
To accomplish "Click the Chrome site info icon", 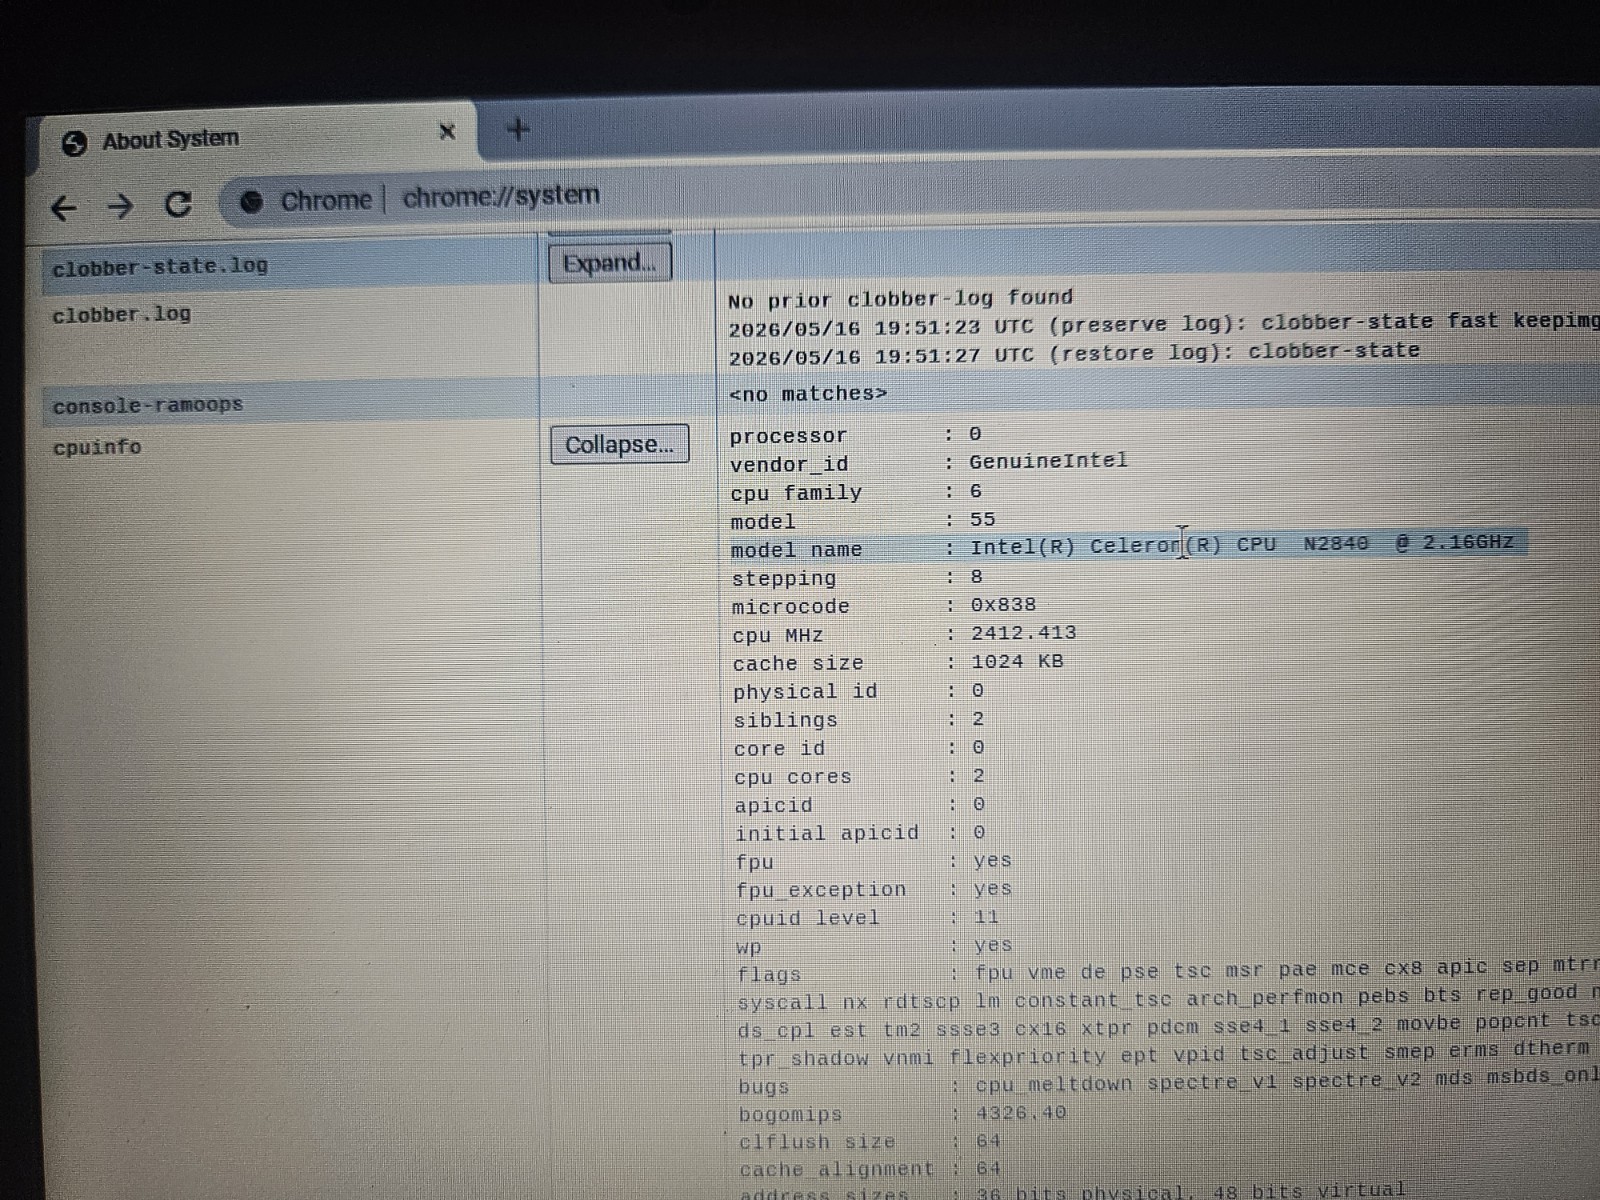I will pyautogui.click(x=251, y=202).
